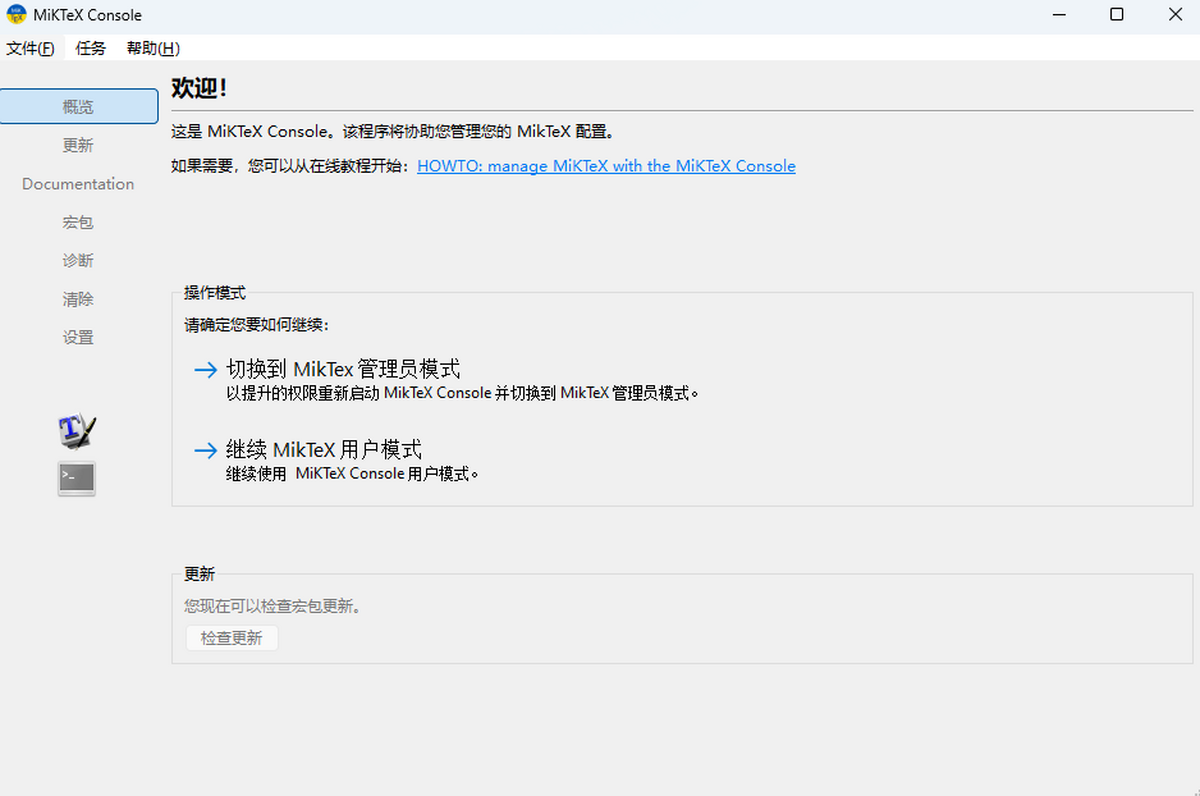Open the 诊断 diagnostics page

click(x=78, y=260)
